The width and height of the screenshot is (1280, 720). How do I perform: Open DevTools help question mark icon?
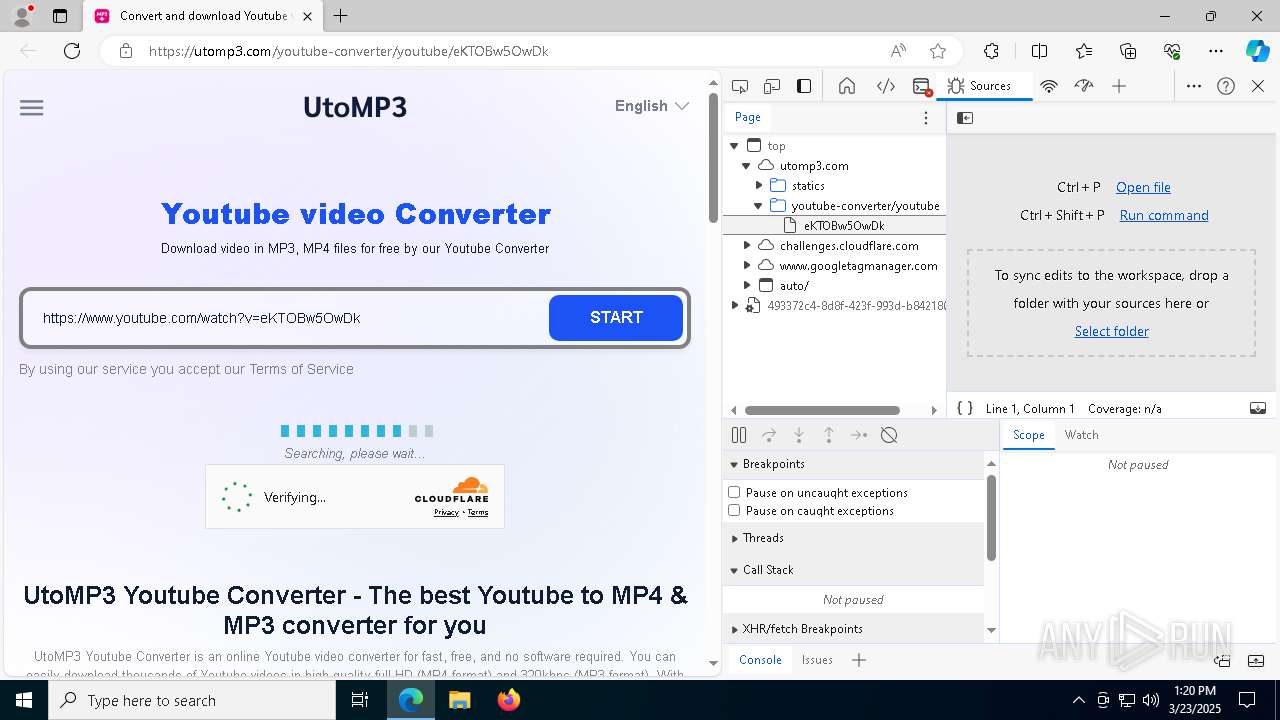[1226, 86]
